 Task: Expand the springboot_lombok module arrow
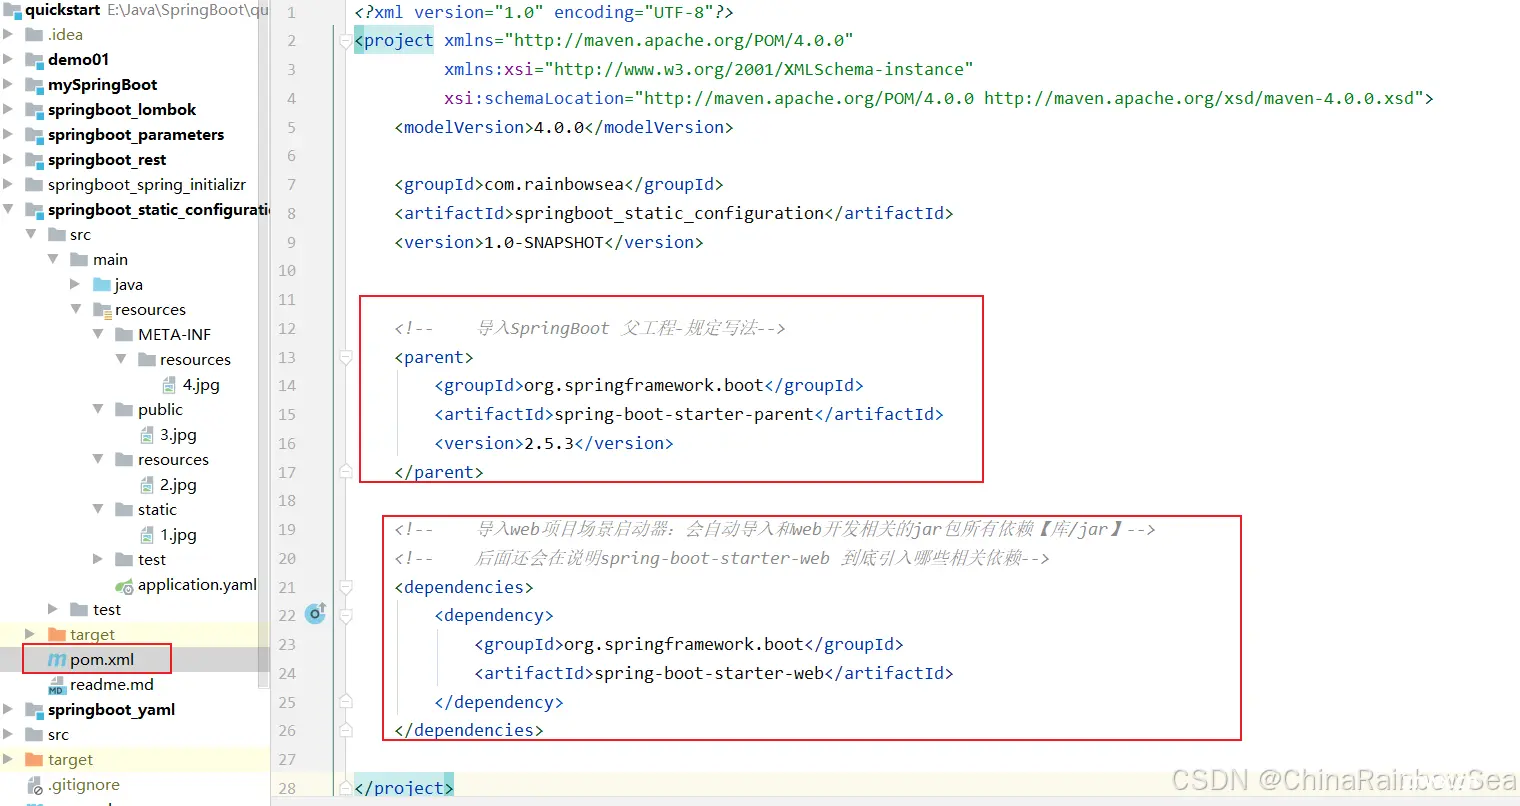[x=9, y=109]
